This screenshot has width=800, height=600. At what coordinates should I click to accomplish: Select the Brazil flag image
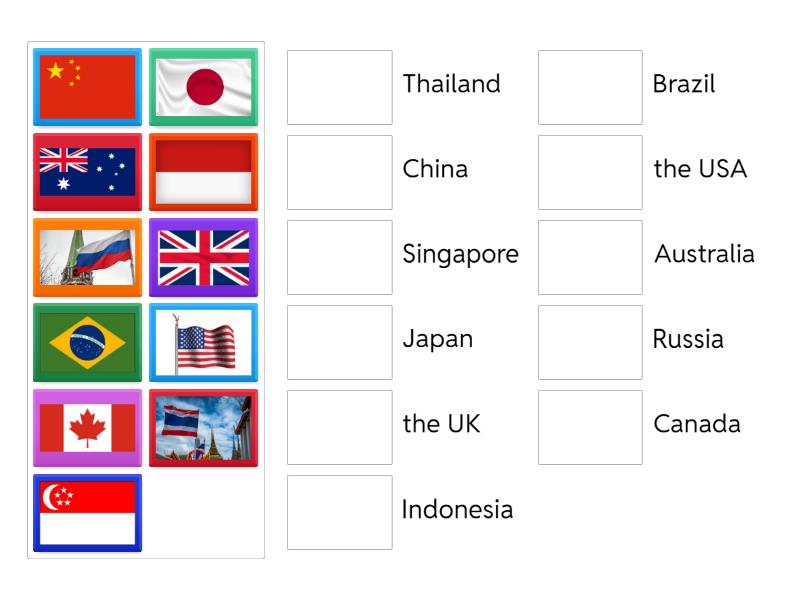point(87,342)
